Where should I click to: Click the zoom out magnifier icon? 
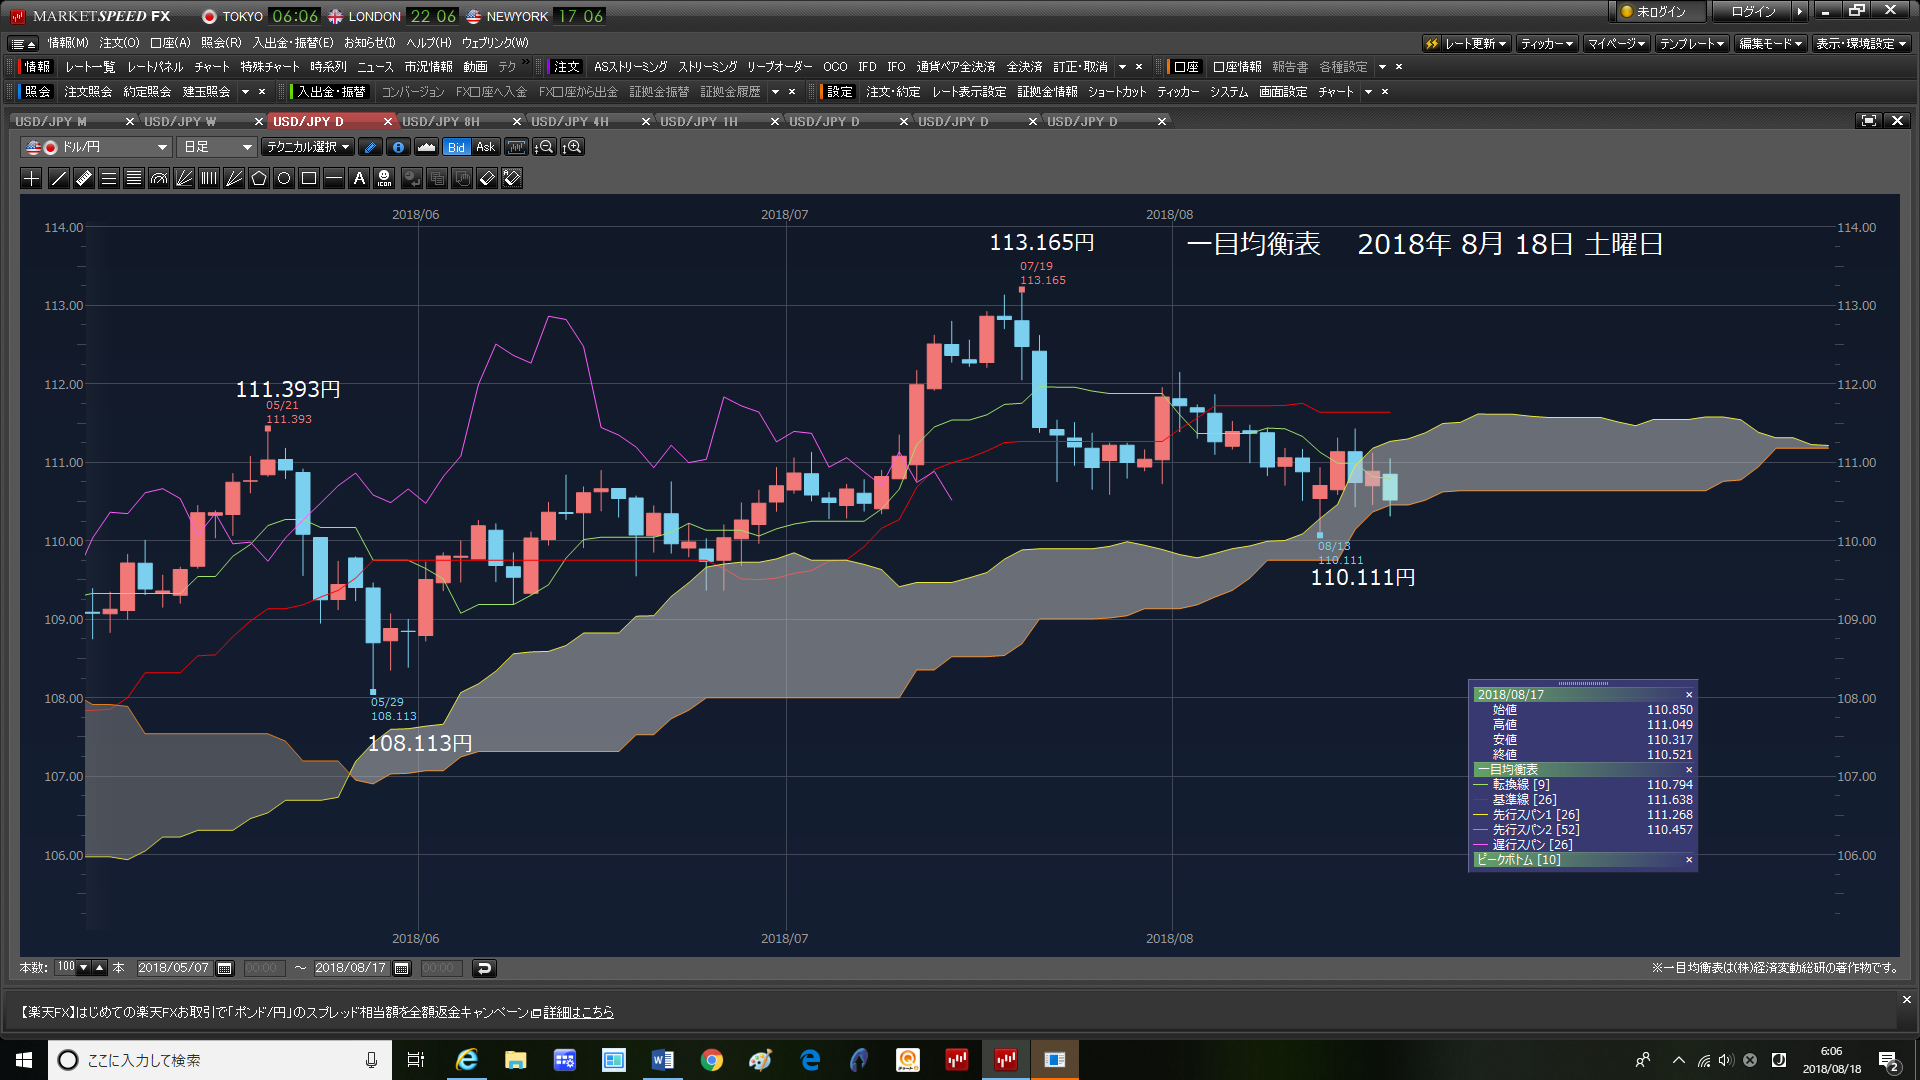pos(544,147)
